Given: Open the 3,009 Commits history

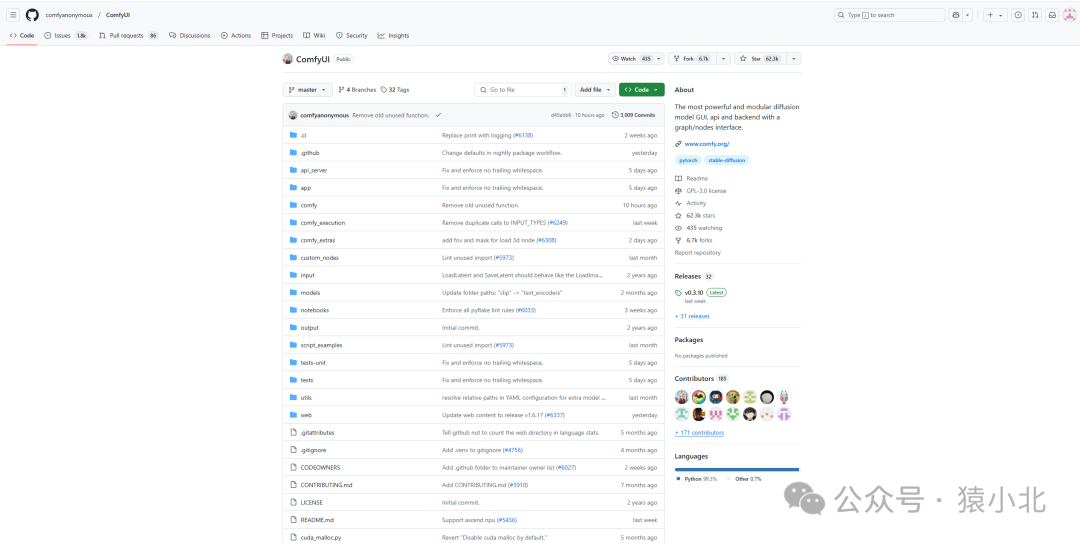Looking at the screenshot, I should point(634,115).
